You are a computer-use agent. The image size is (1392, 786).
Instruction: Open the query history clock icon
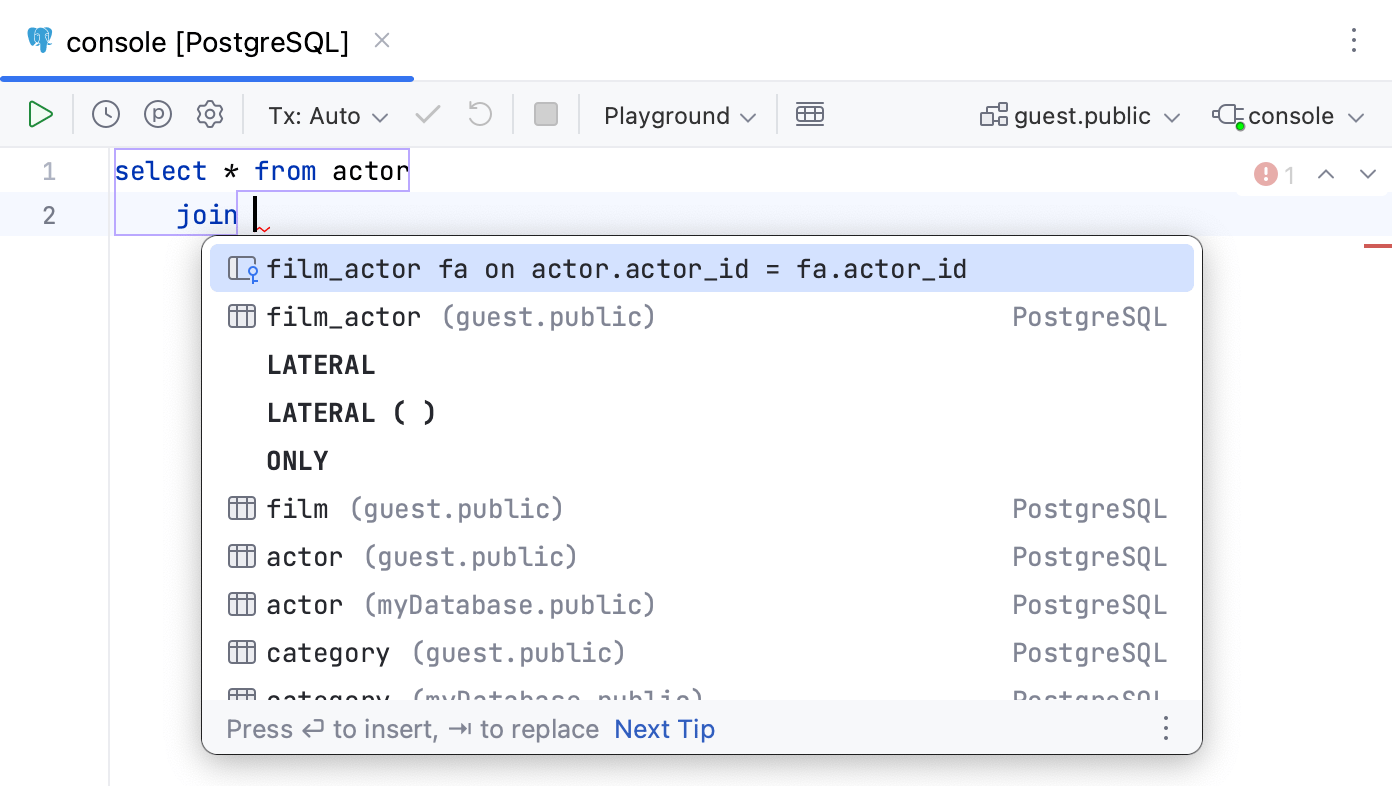pyautogui.click(x=106, y=115)
